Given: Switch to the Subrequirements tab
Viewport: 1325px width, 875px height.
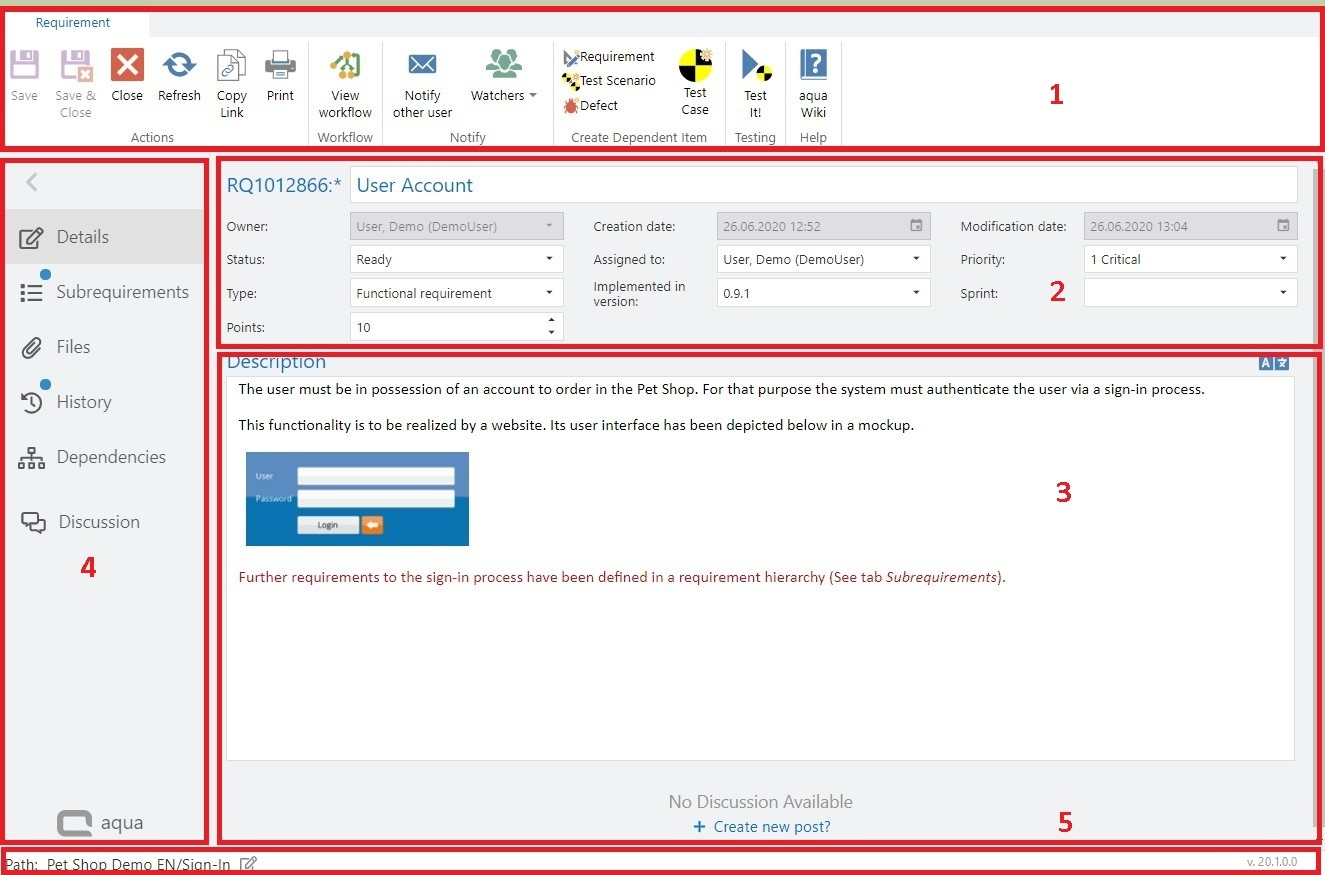Looking at the screenshot, I should pyautogui.click(x=121, y=292).
